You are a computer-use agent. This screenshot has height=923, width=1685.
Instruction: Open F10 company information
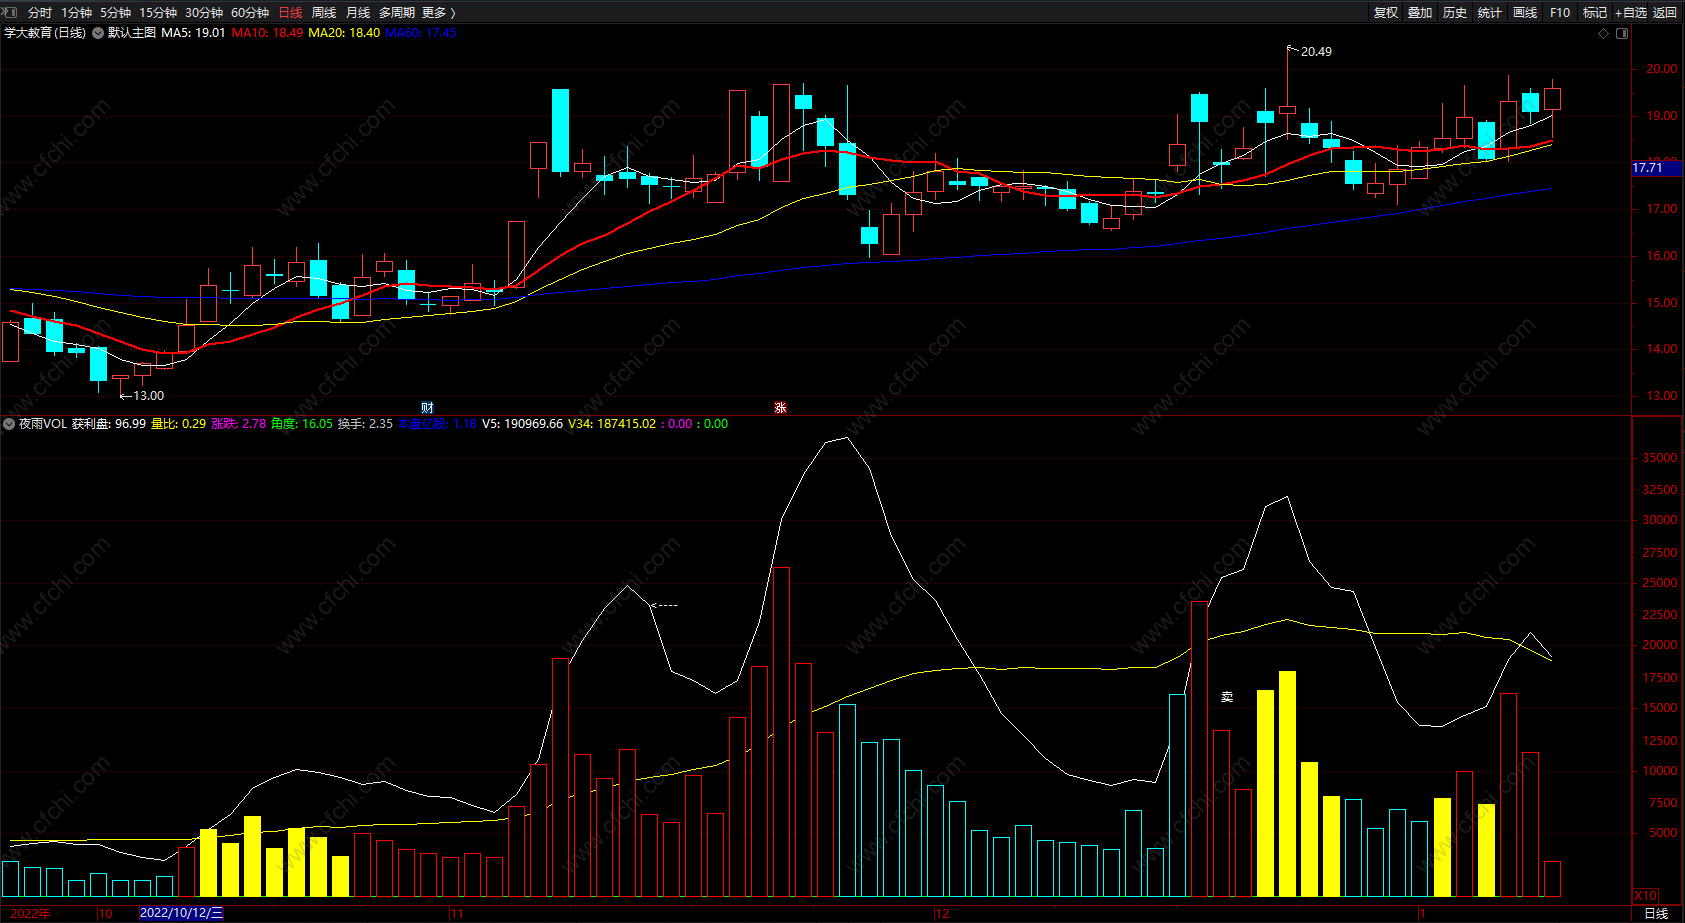1560,12
